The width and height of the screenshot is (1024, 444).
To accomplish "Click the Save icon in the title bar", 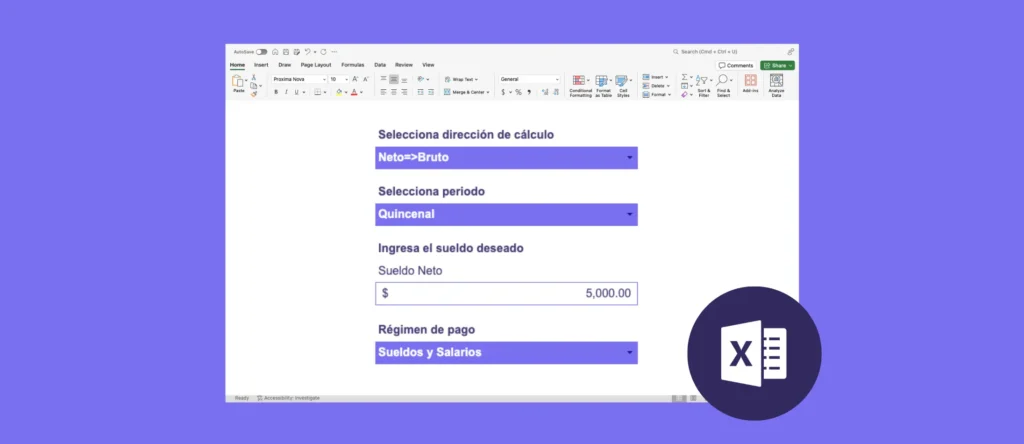I will pos(286,52).
